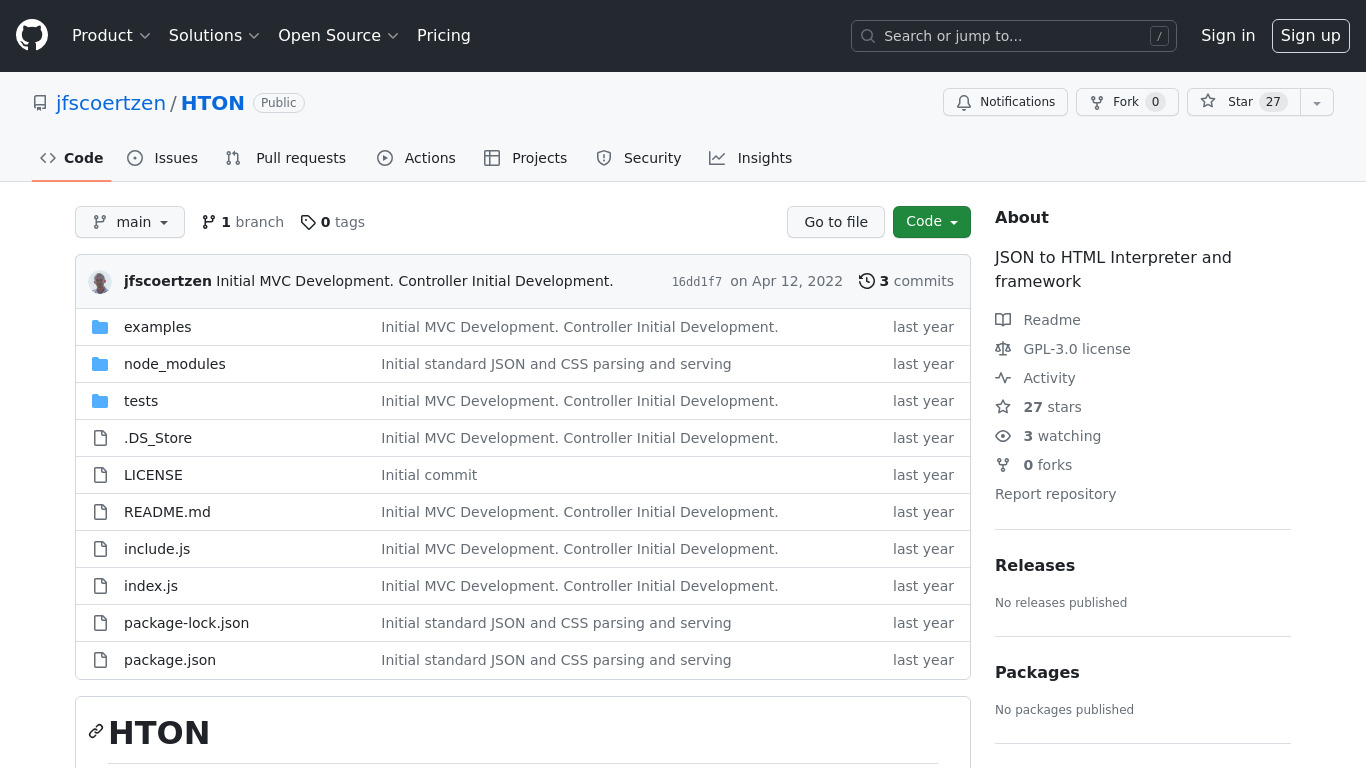Click the repository book icon beside jfscoertzen
This screenshot has width=1366, height=768.
coord(40,103)
